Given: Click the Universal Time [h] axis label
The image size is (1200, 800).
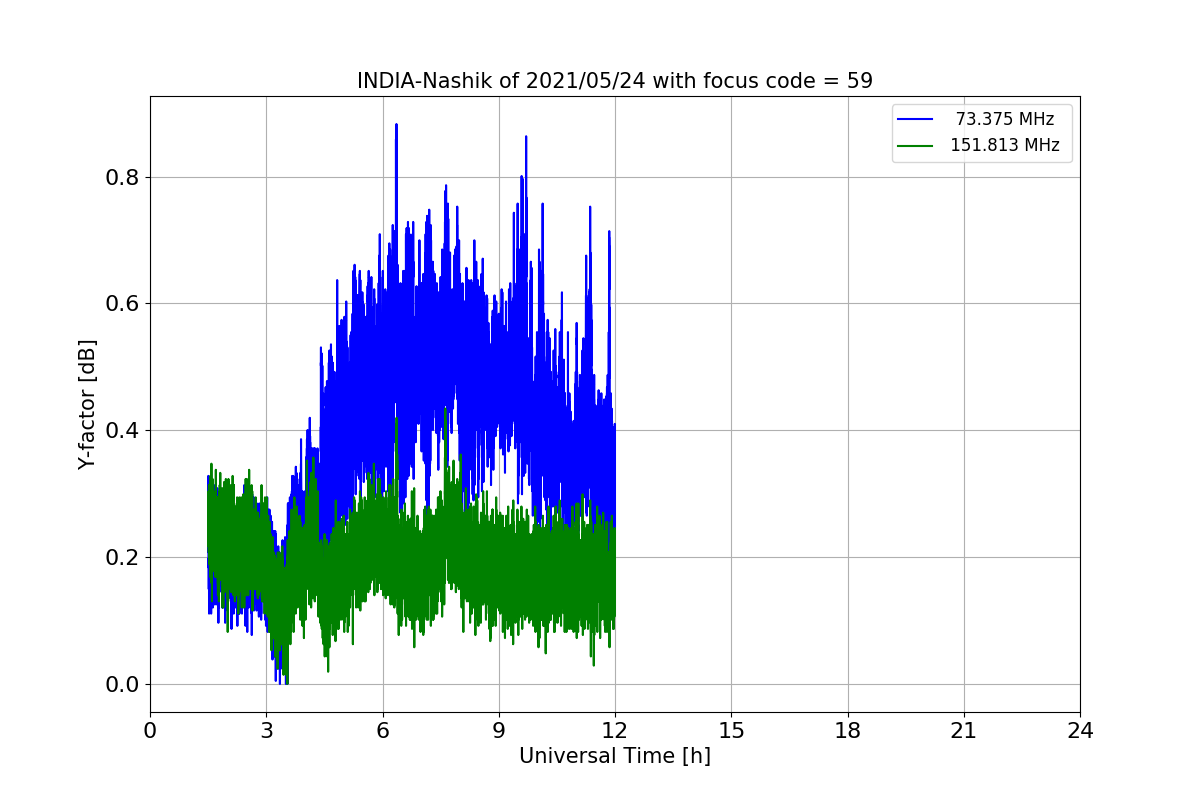Looking at the screenshot, I should coord(615,757).
